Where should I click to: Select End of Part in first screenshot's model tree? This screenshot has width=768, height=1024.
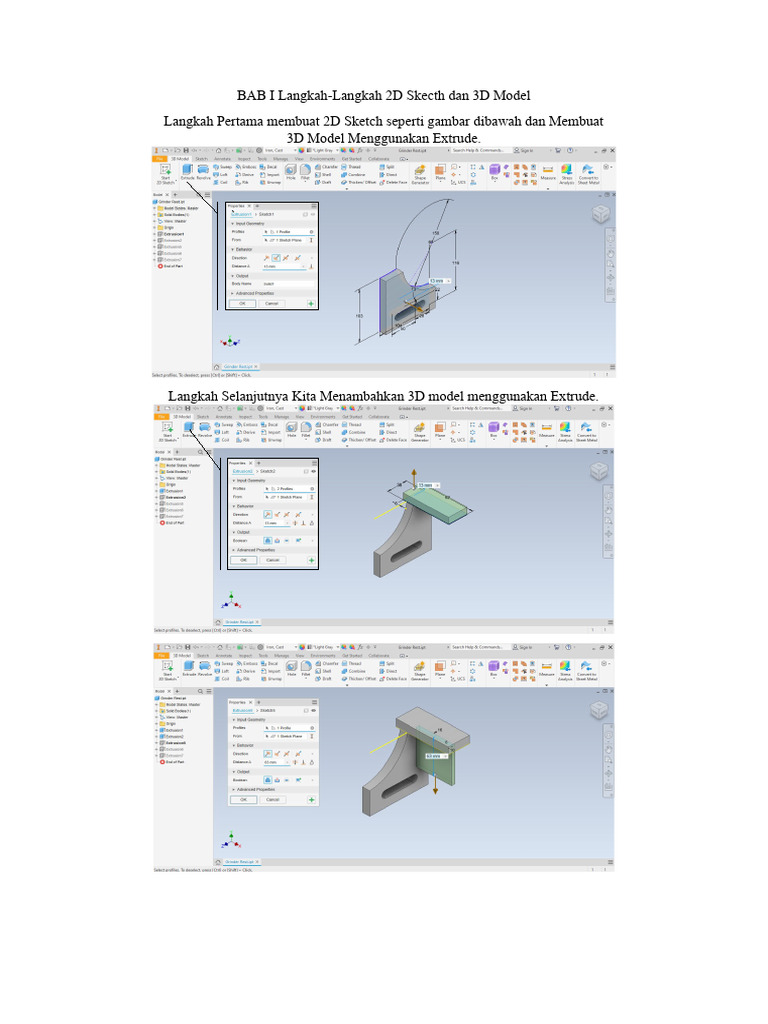point(170,266)
